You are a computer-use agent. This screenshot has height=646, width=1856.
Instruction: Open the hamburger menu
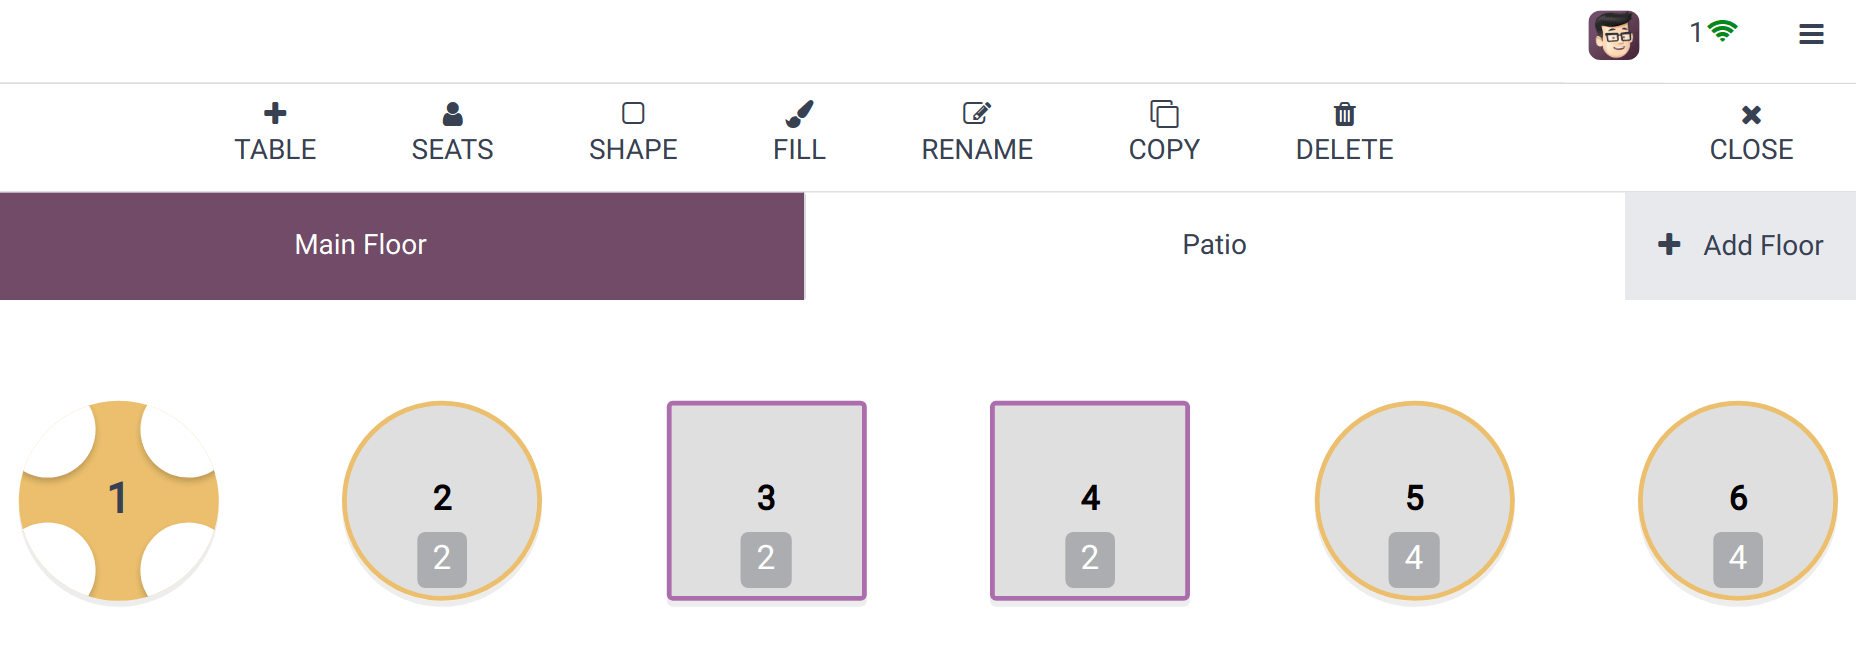[x=1810, y=33]
